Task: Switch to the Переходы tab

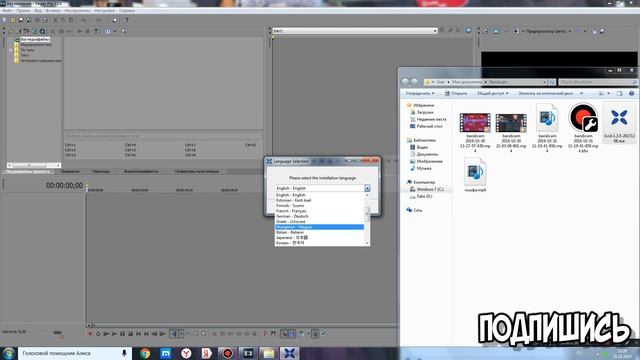Action: pyautogui.click(x=101, y=171)
